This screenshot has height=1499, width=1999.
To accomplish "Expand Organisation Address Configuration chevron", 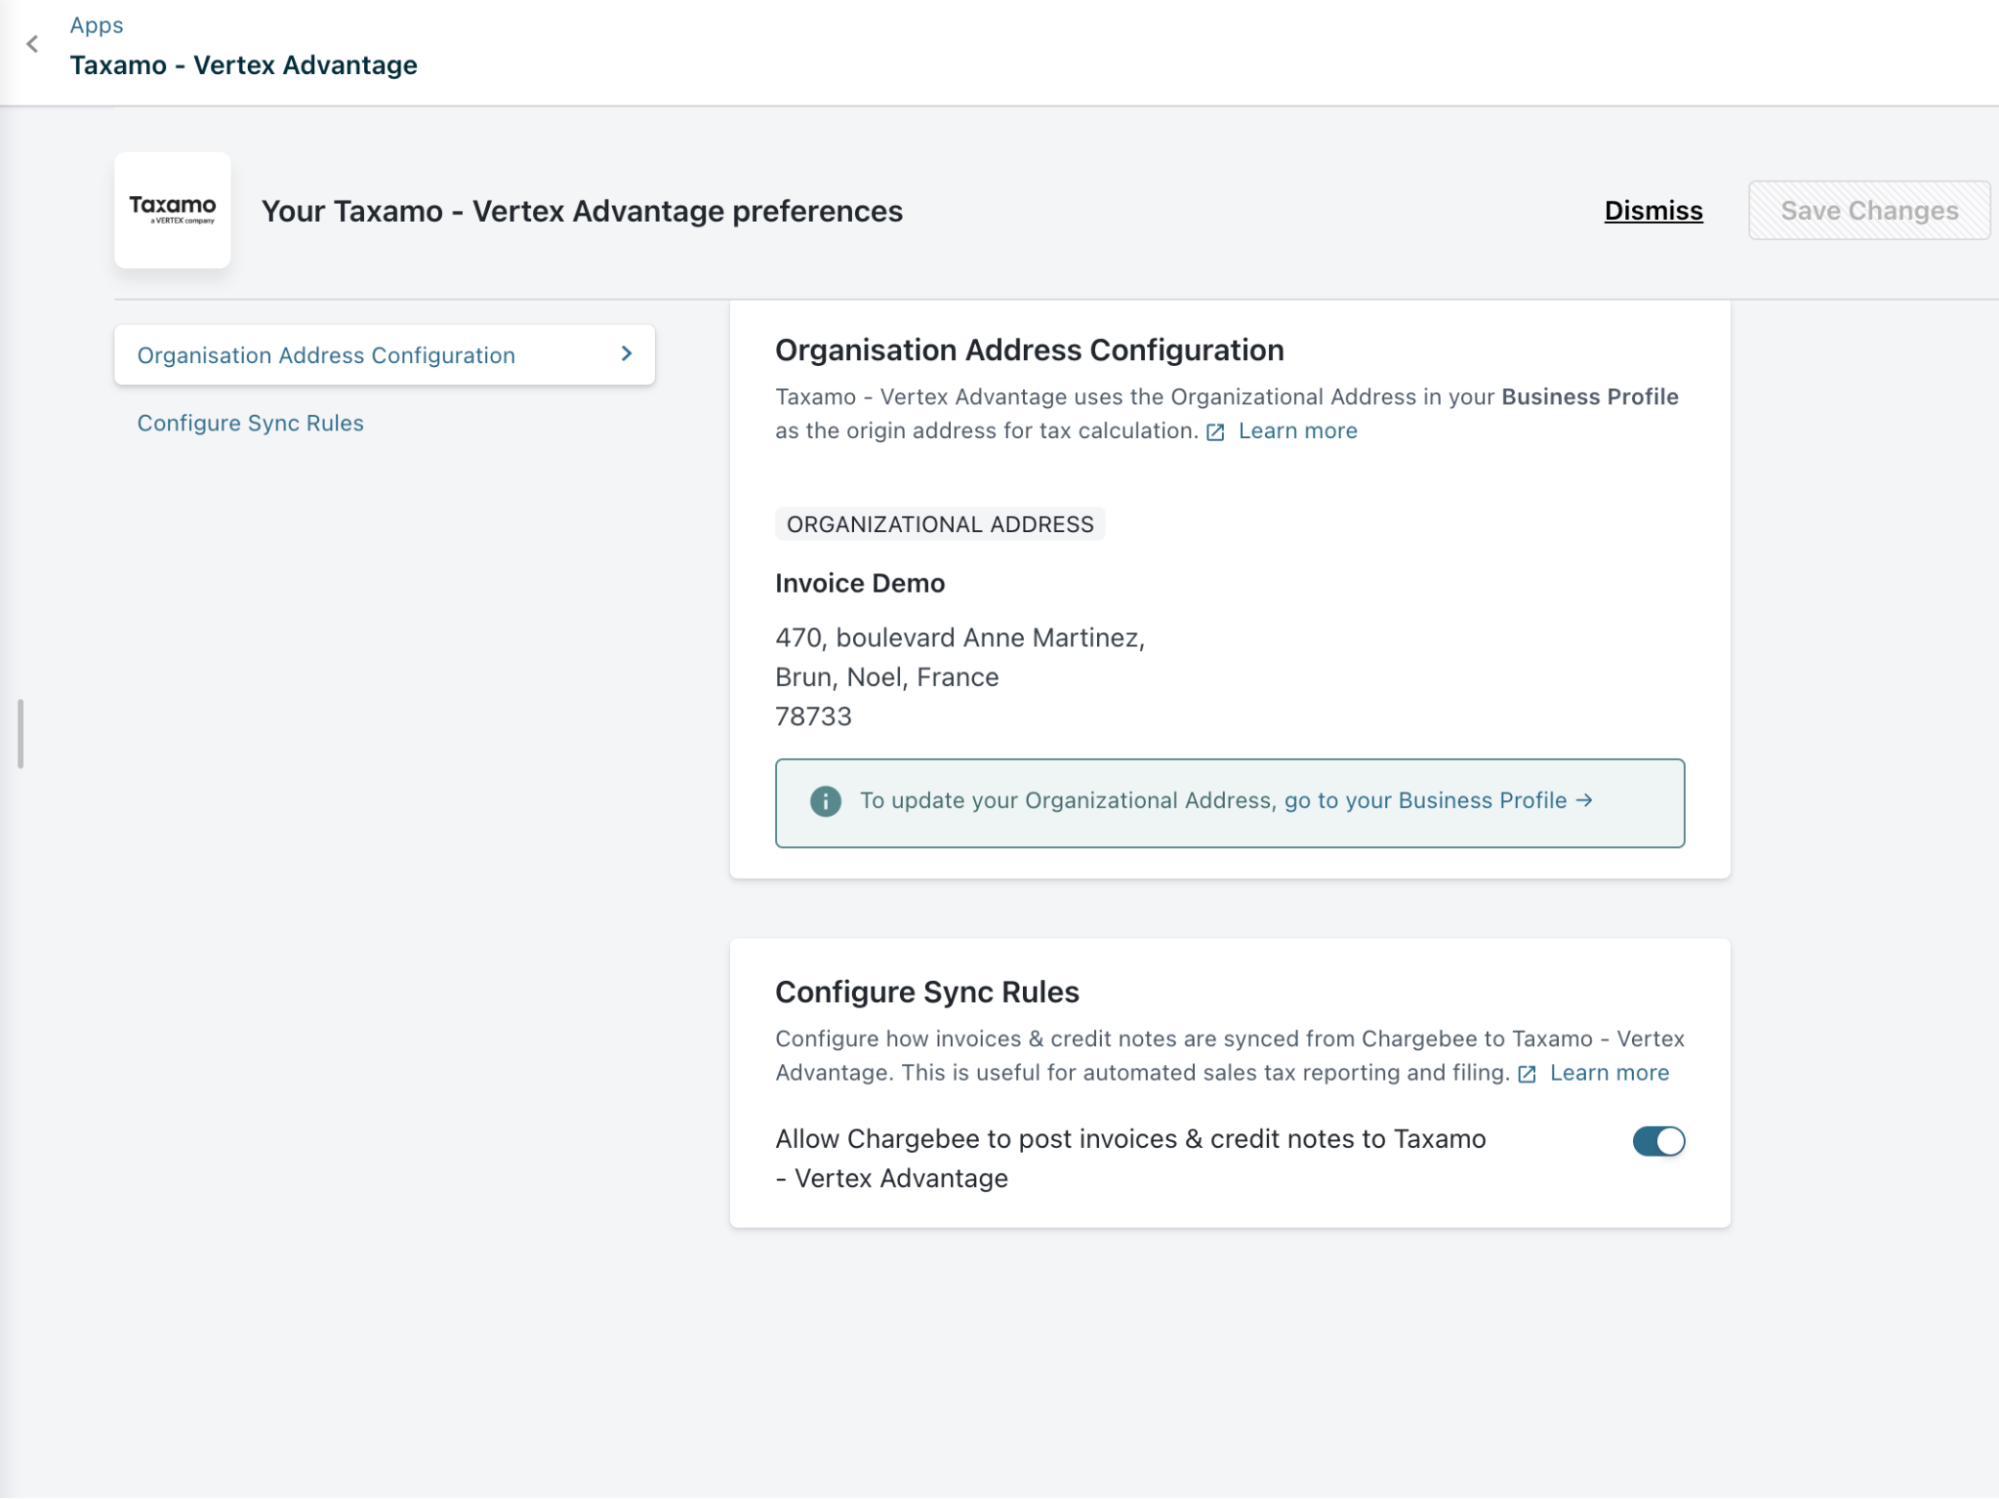I will tap(627, 354).
